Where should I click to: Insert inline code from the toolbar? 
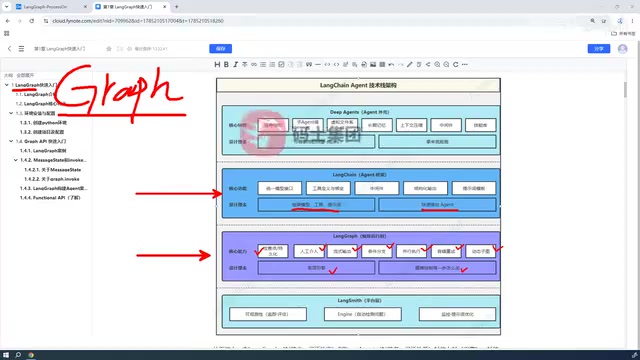327,64
